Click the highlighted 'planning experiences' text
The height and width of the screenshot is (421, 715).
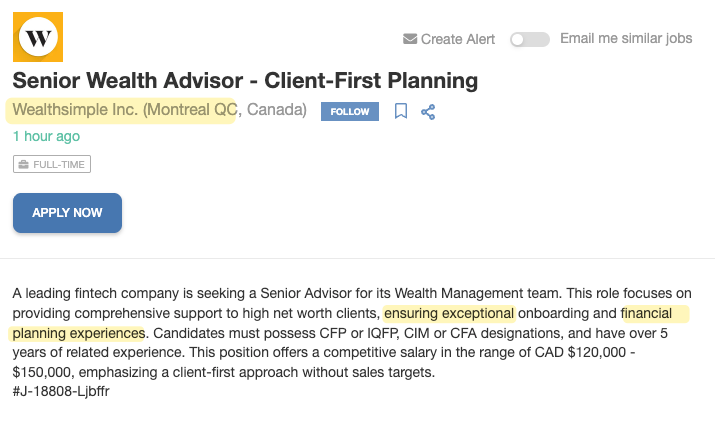click(x=79, y=333)
